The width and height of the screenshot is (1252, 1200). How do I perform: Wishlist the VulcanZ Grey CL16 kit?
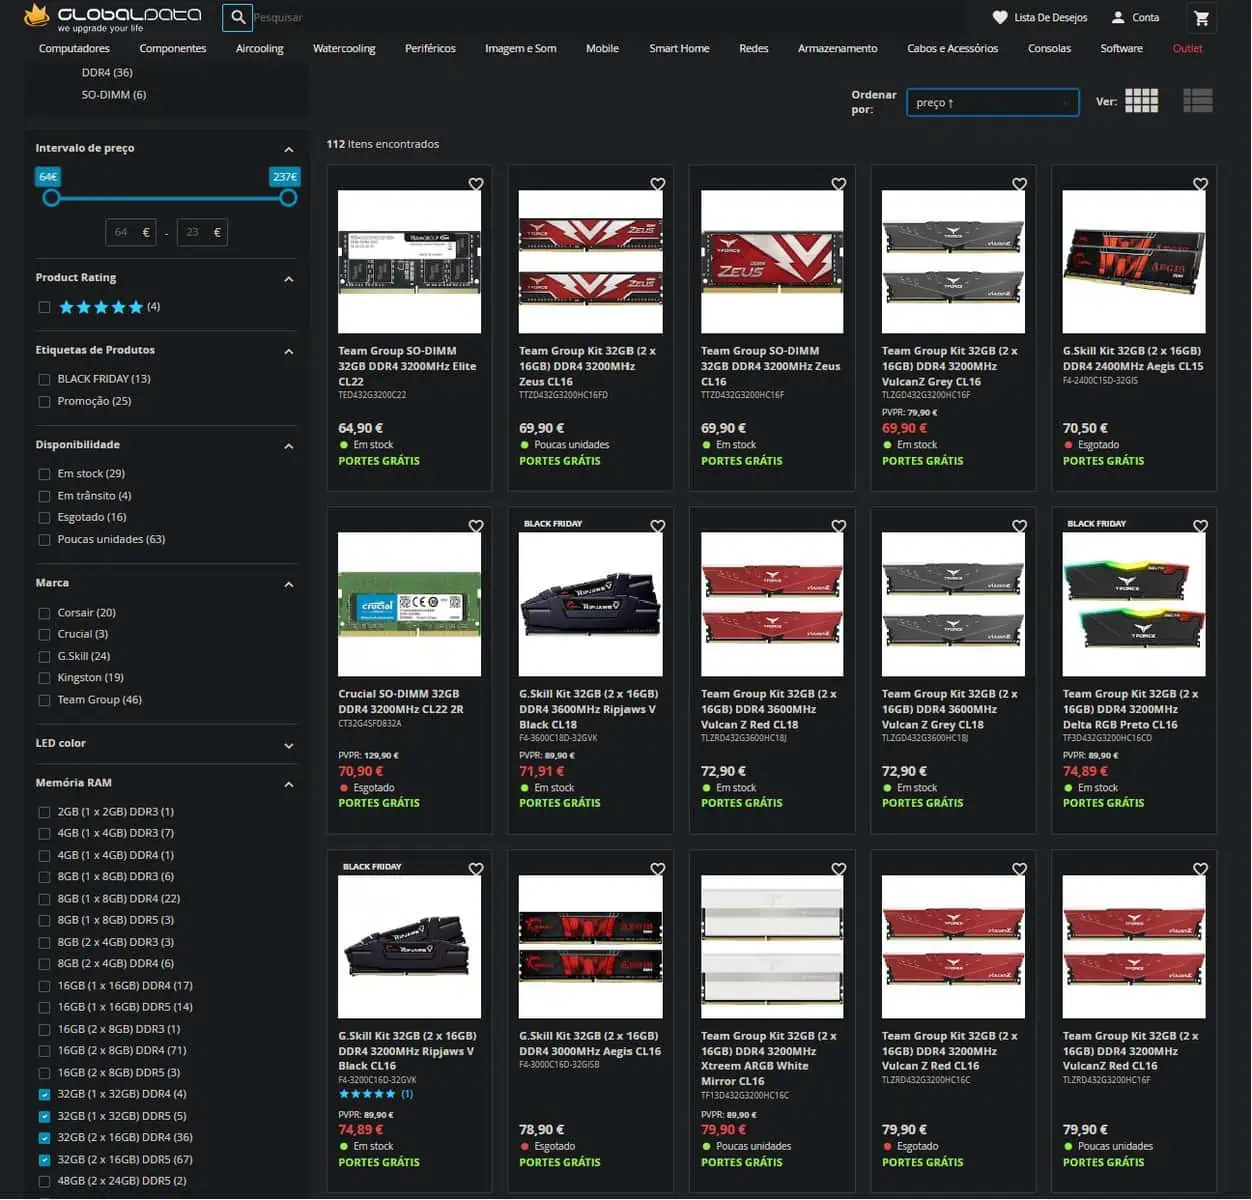(1020, 184)
